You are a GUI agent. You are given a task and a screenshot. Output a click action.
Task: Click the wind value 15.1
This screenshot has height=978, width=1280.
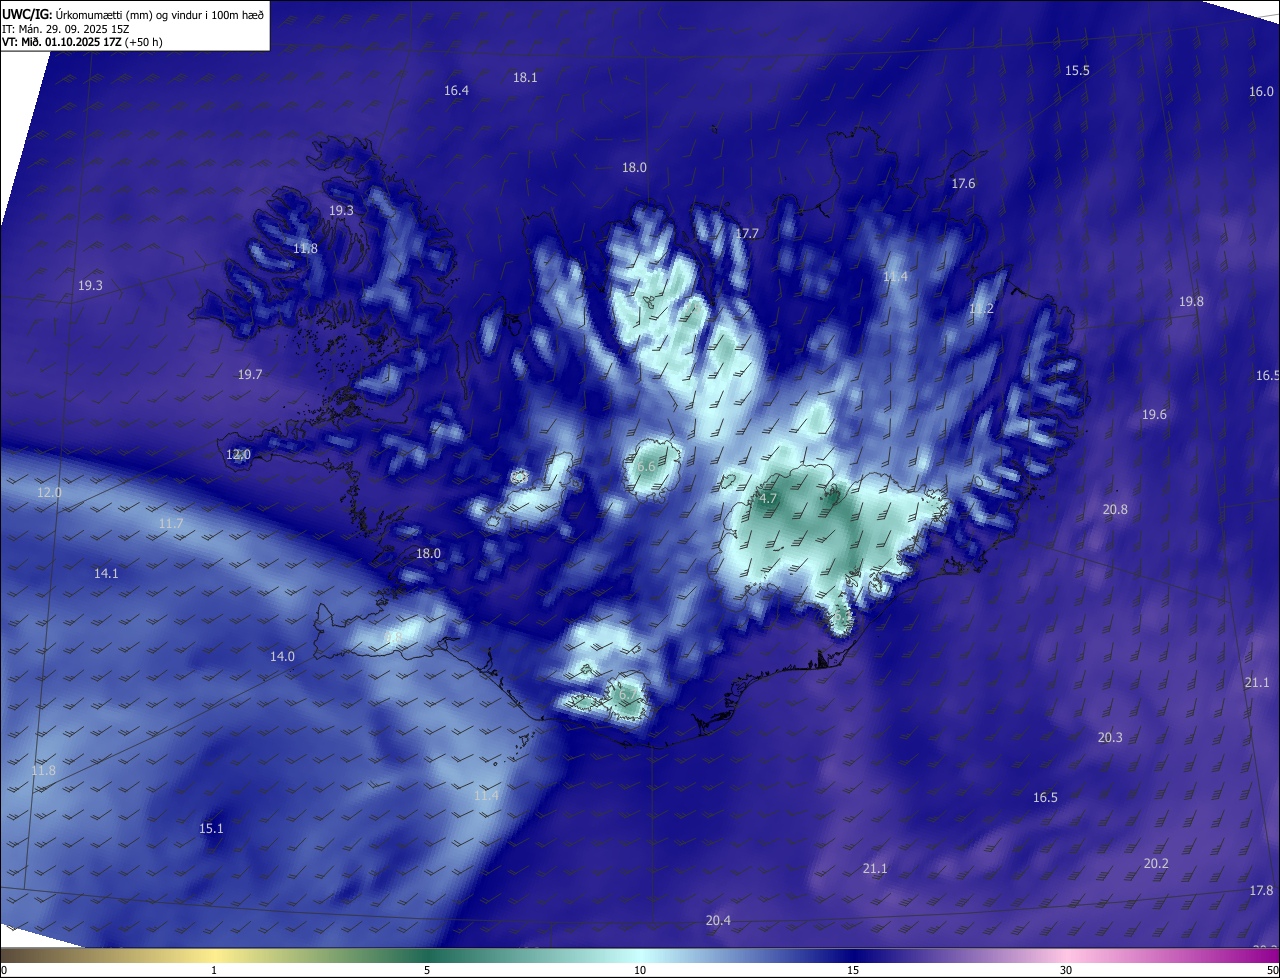[211, 828]
